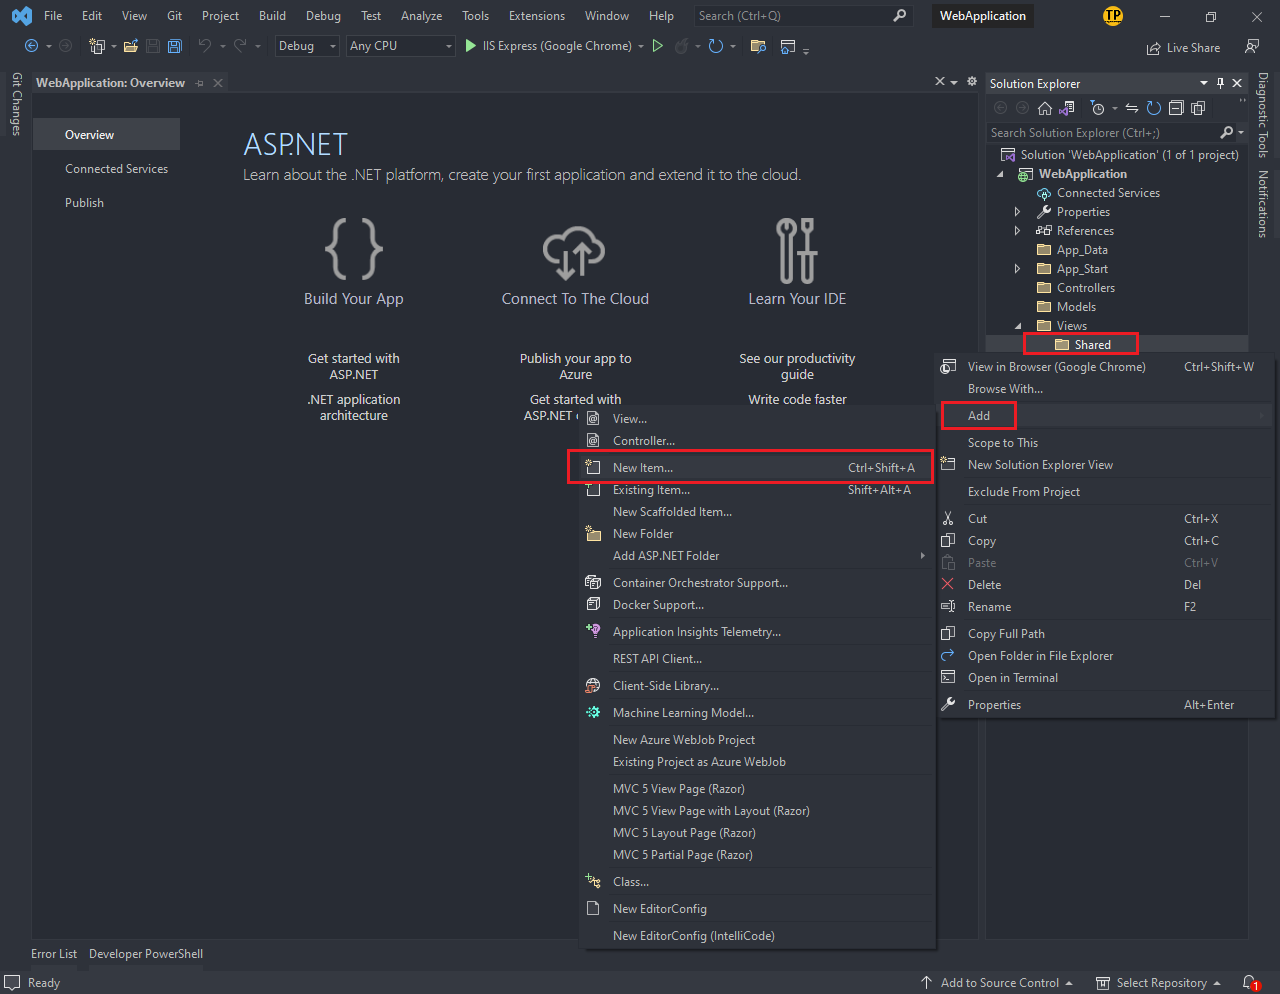The width and height of the screenshot is (1280, 994).
Task: Click the Open File folder icon
Action: (x=131, y=46)
